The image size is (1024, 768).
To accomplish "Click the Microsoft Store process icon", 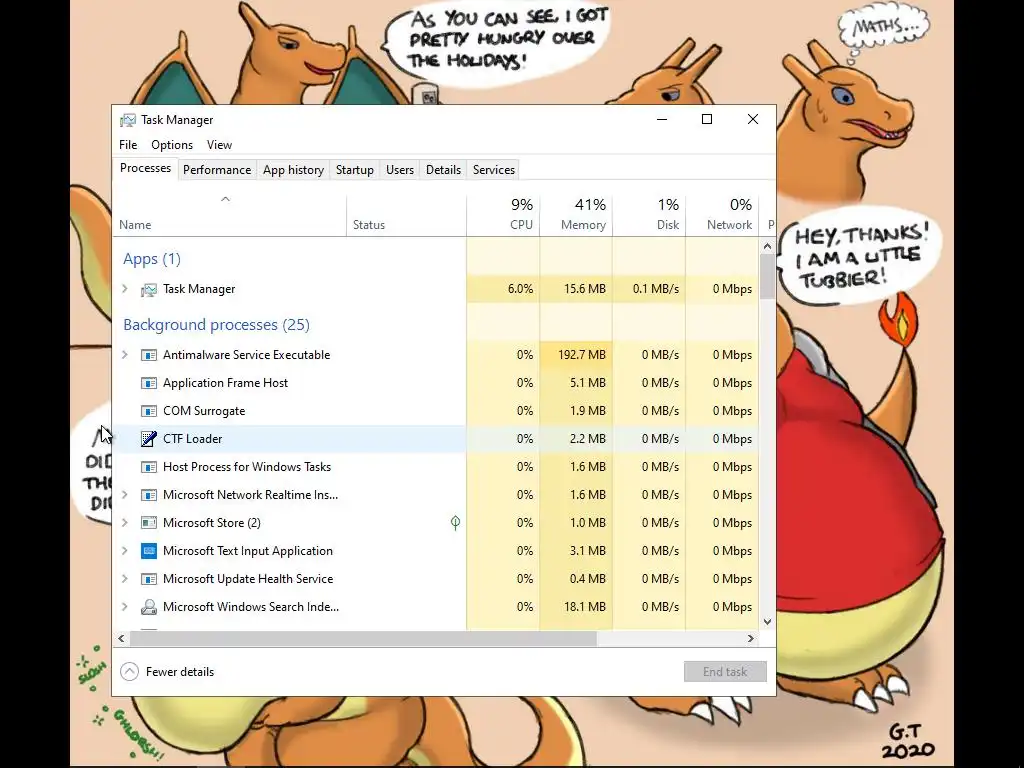I will pyautogui.click(x=149, y=523).
